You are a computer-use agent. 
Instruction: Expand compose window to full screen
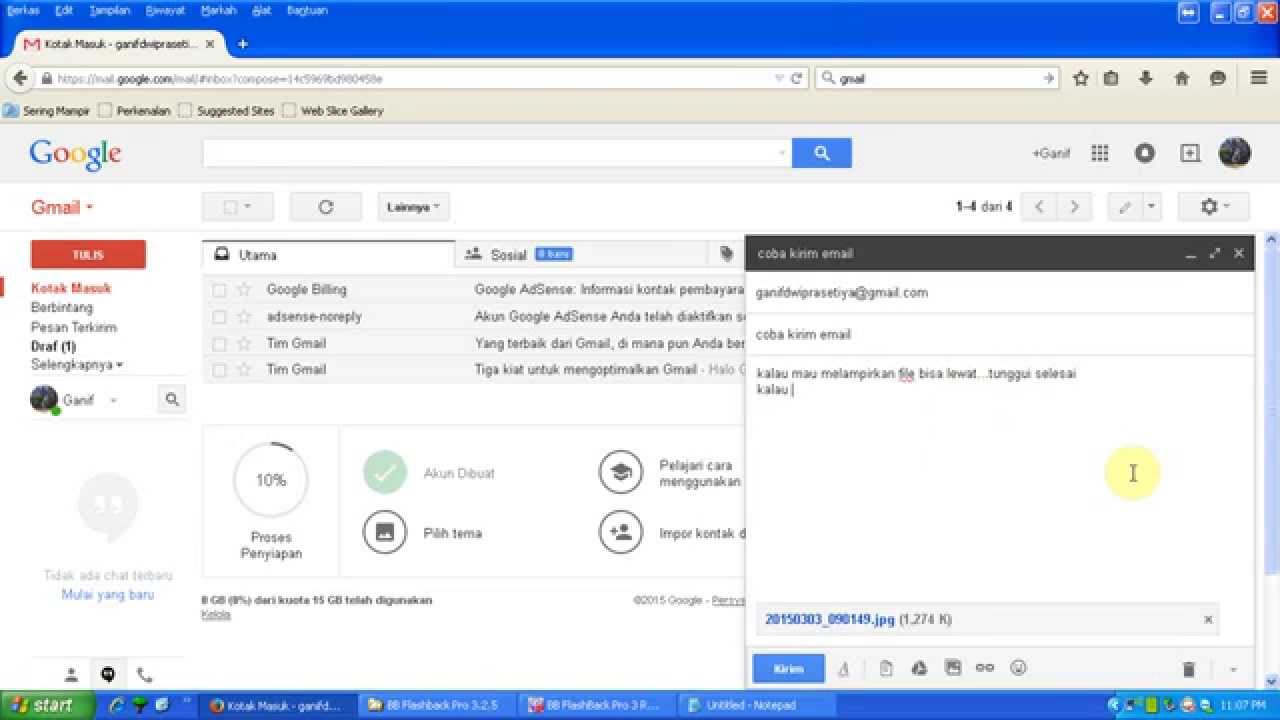[x=1214, y=254]
